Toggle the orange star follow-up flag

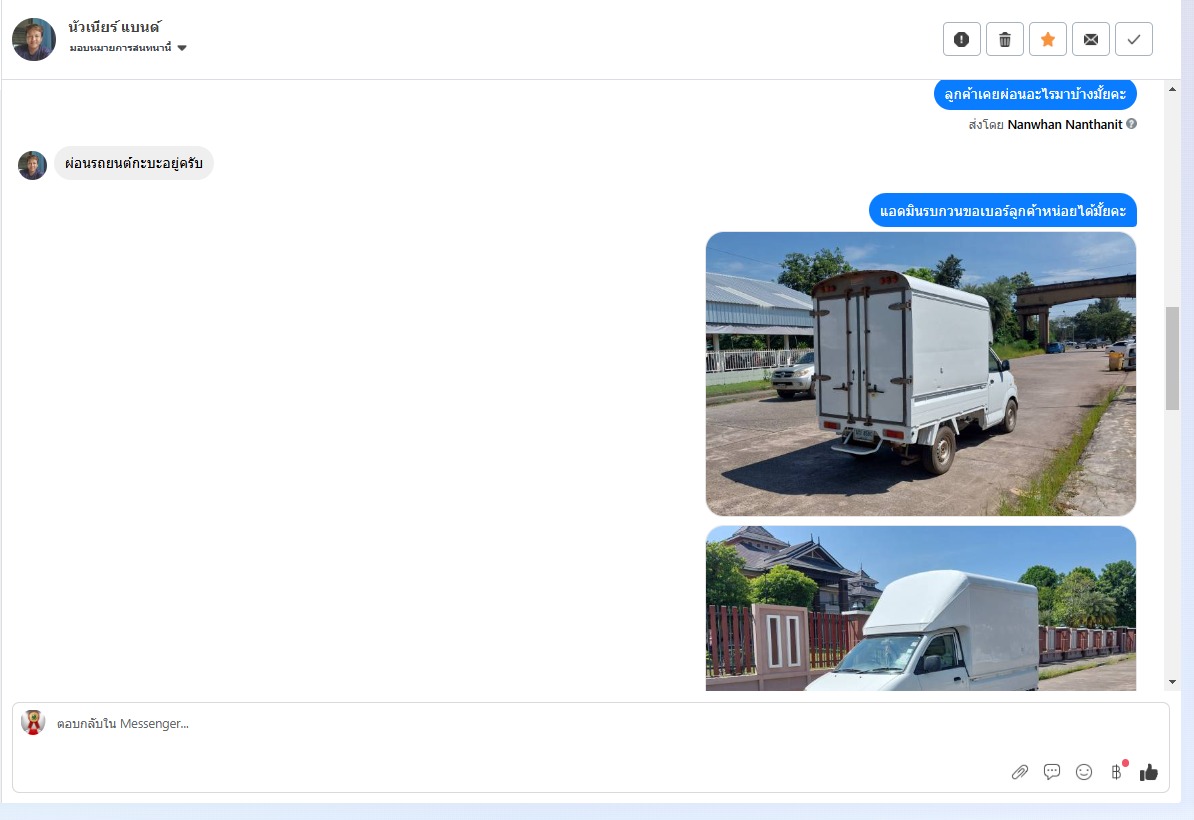click(x=1048, y=40)
